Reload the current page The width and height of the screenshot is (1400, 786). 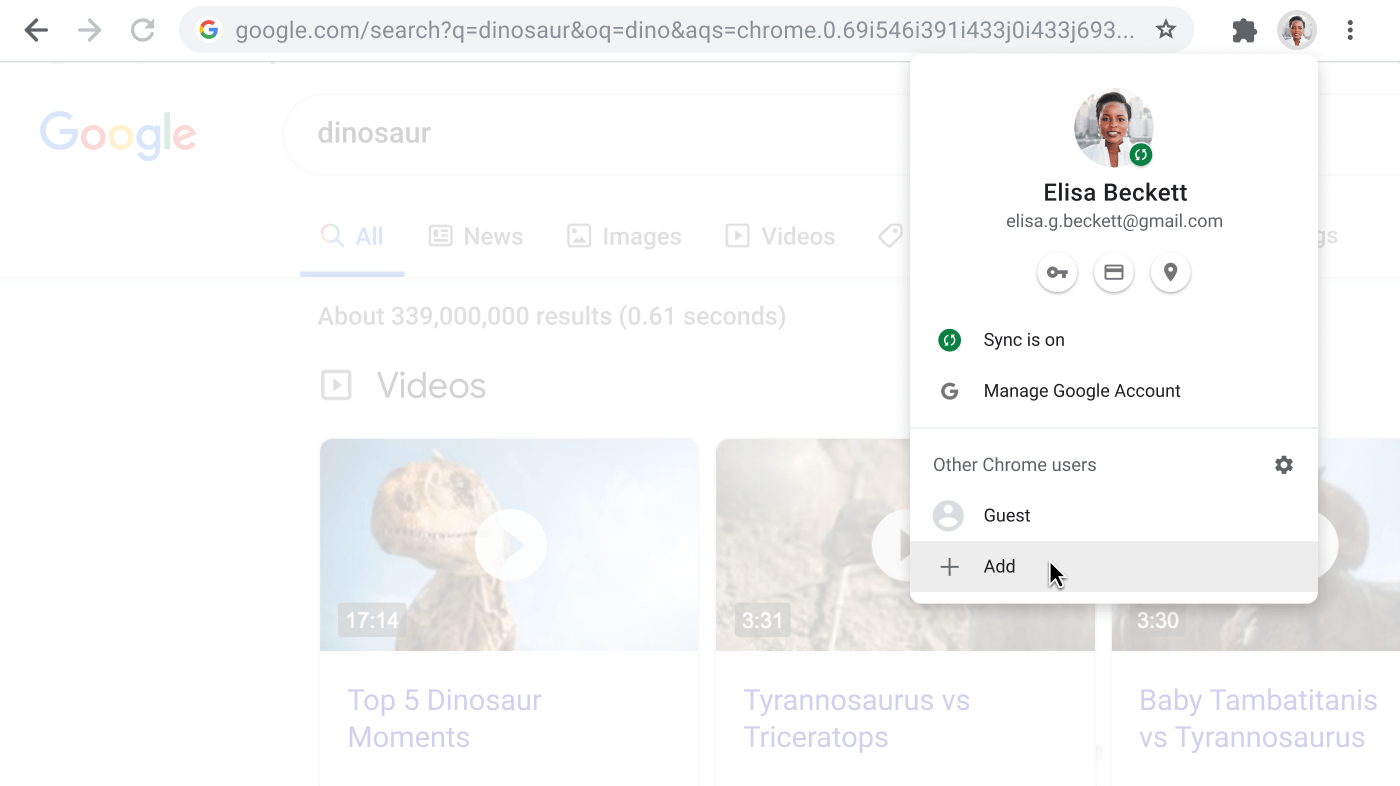(142, 30)
